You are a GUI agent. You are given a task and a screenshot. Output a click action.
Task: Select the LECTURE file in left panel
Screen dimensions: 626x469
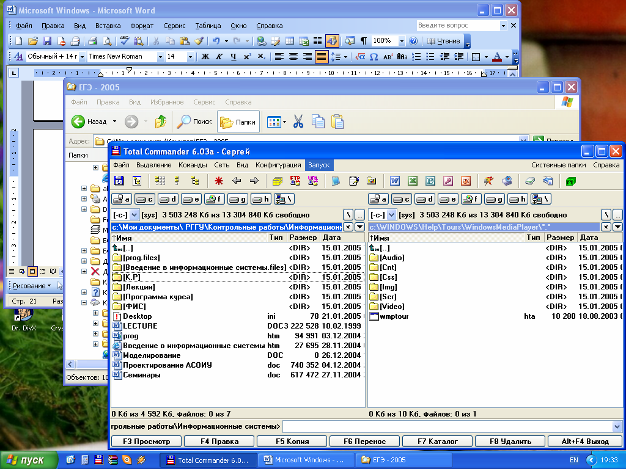click(x=139, y=326)
